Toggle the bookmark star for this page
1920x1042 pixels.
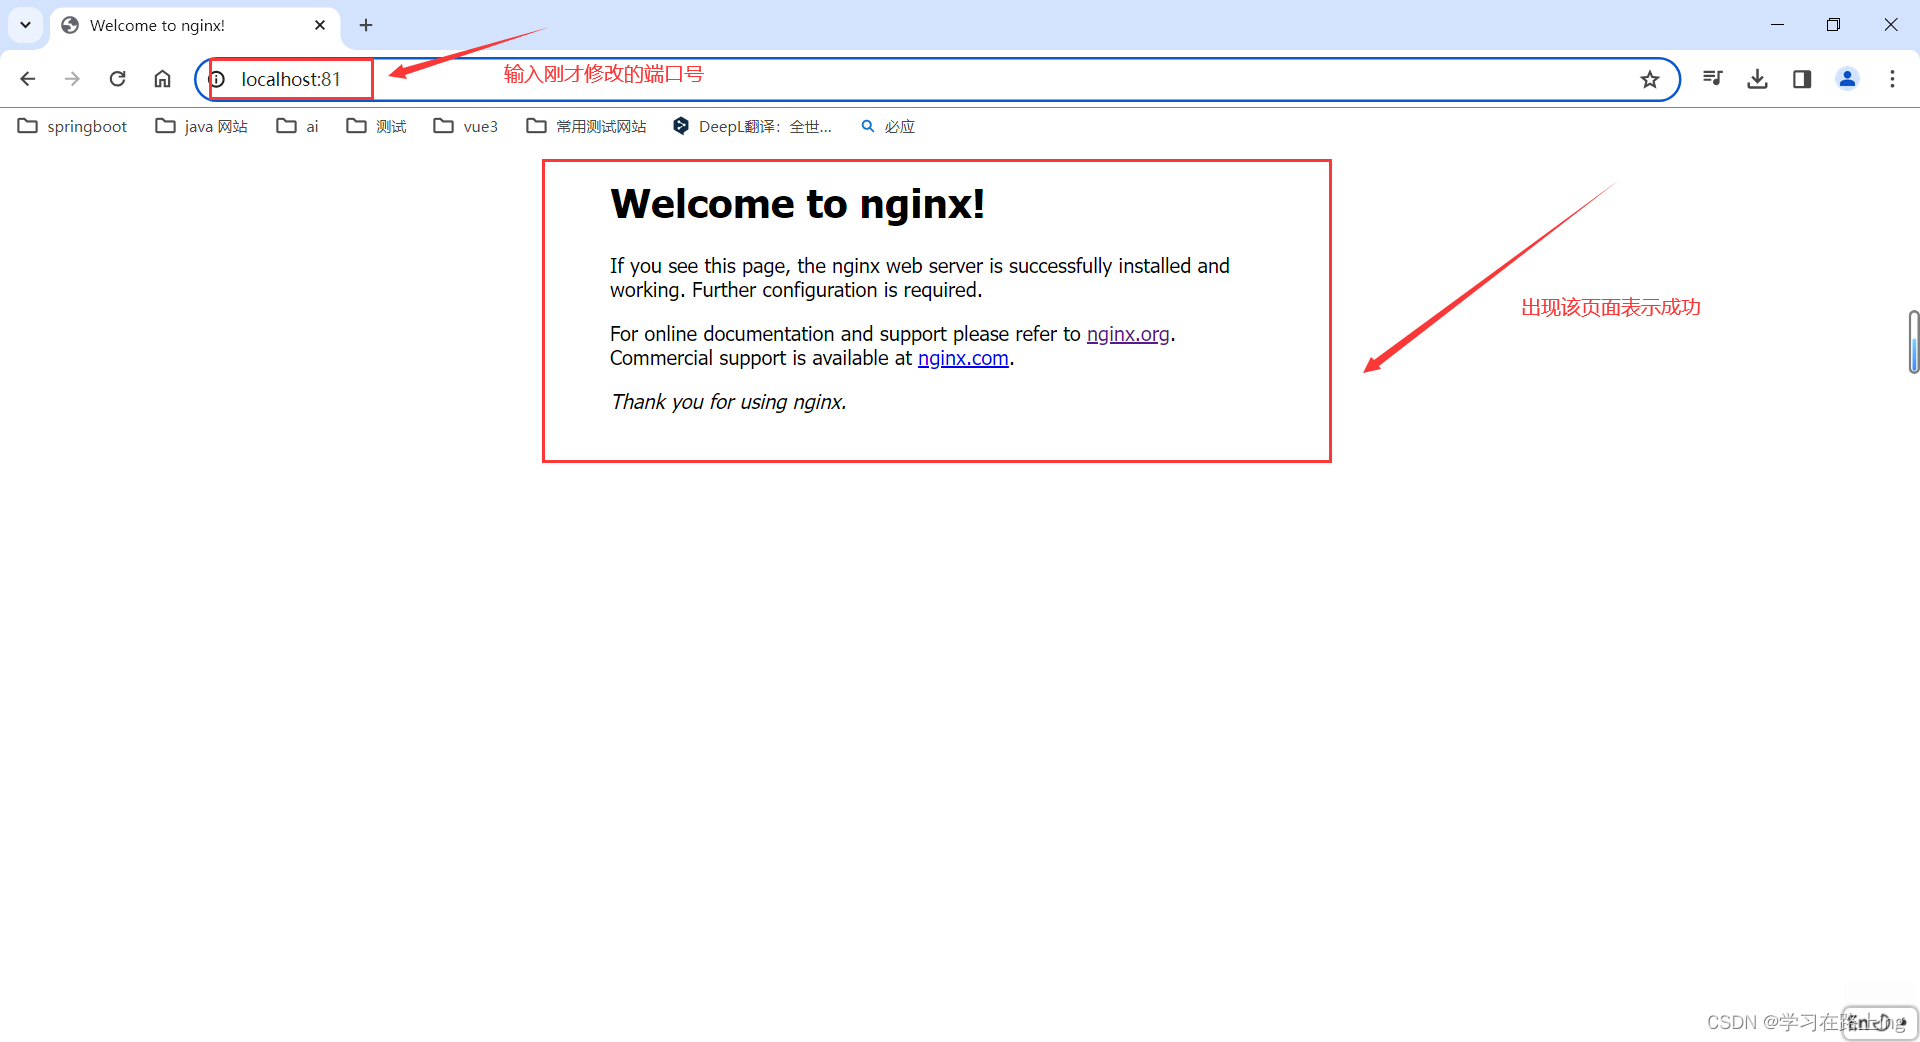(x=1649, y=78)
